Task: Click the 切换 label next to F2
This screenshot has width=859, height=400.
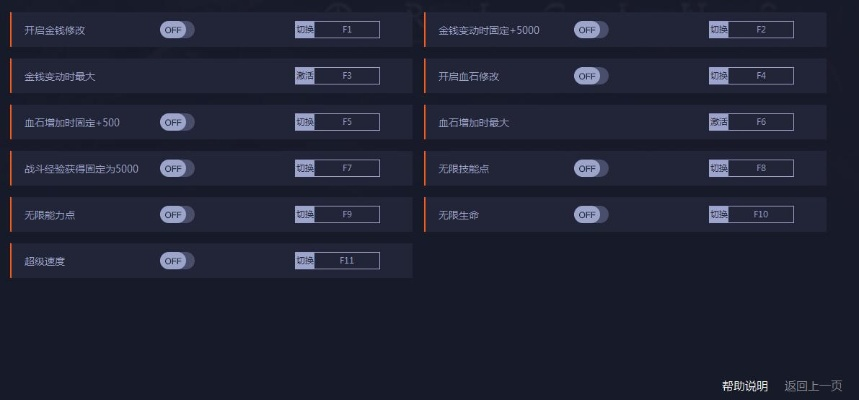Action: tap(719, 30)
